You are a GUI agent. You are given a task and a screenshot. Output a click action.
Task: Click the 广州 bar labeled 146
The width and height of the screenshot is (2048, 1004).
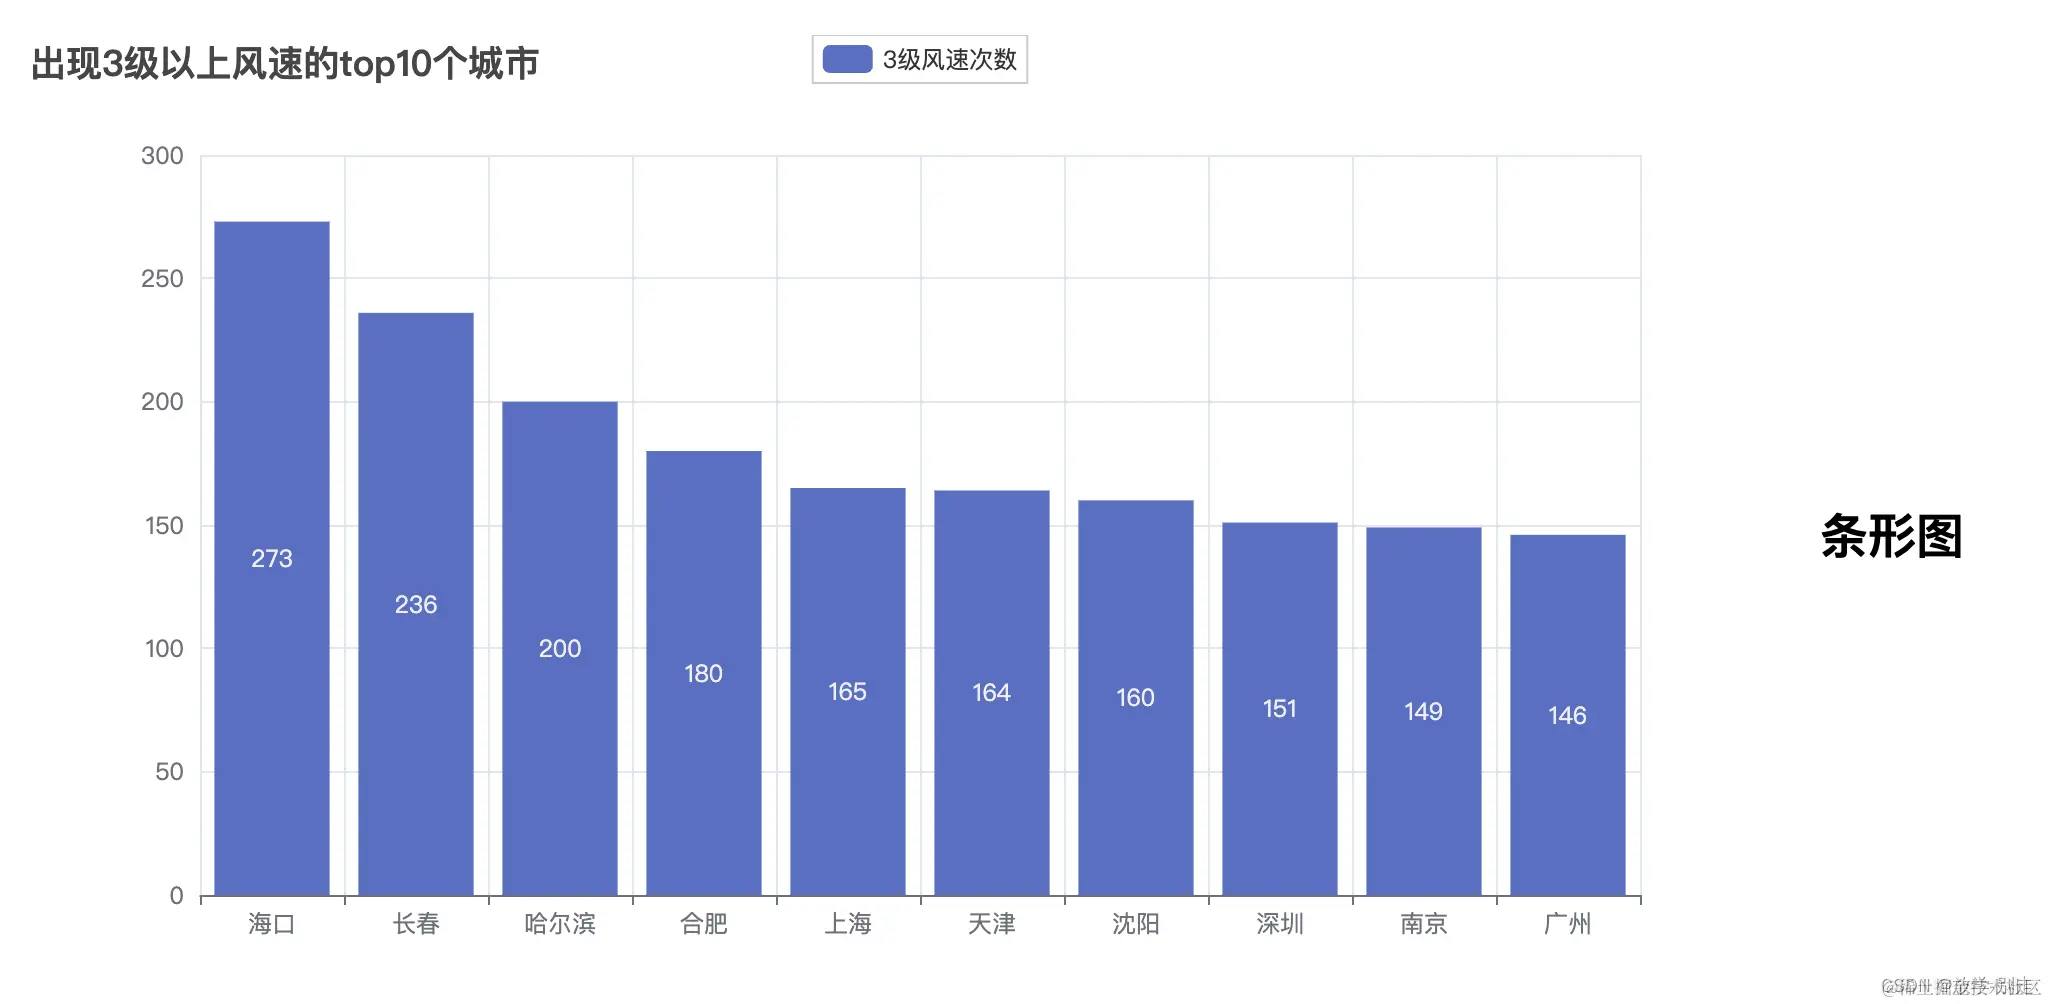tap(1567, 715)
